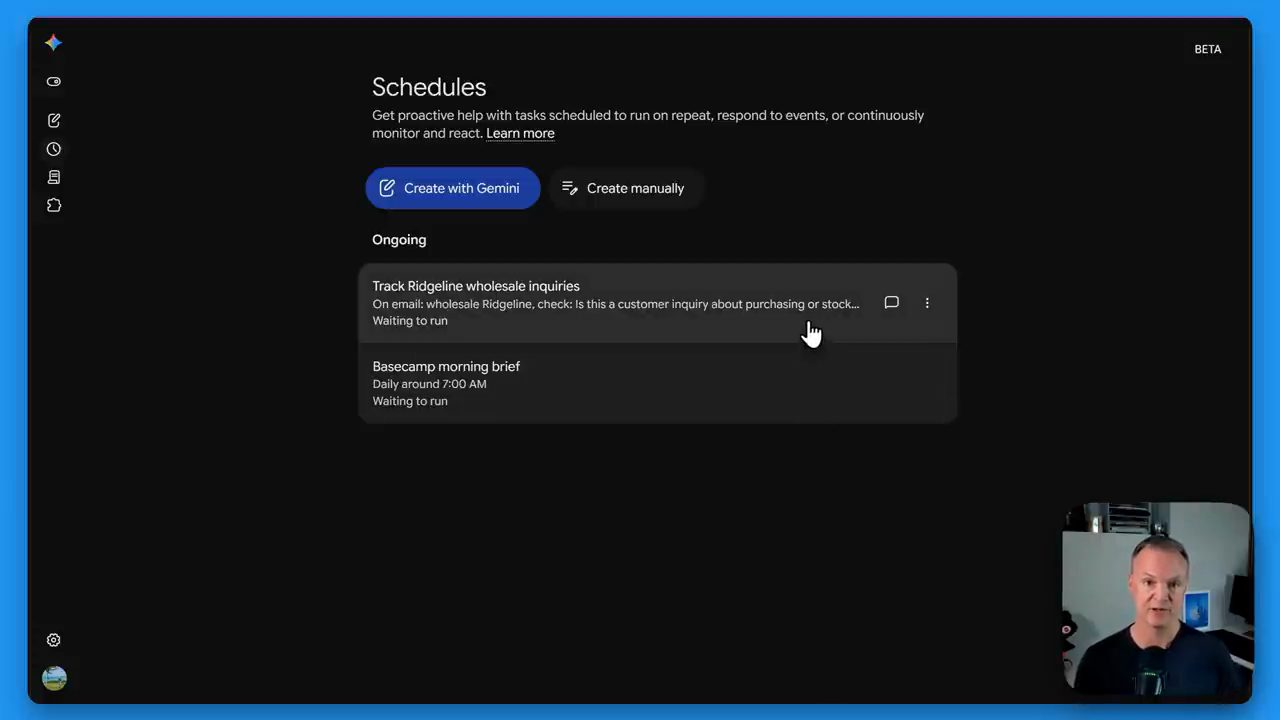This screenshot has width=1280, height=720.
Task: Click the BETA label
Action: 1208,49
